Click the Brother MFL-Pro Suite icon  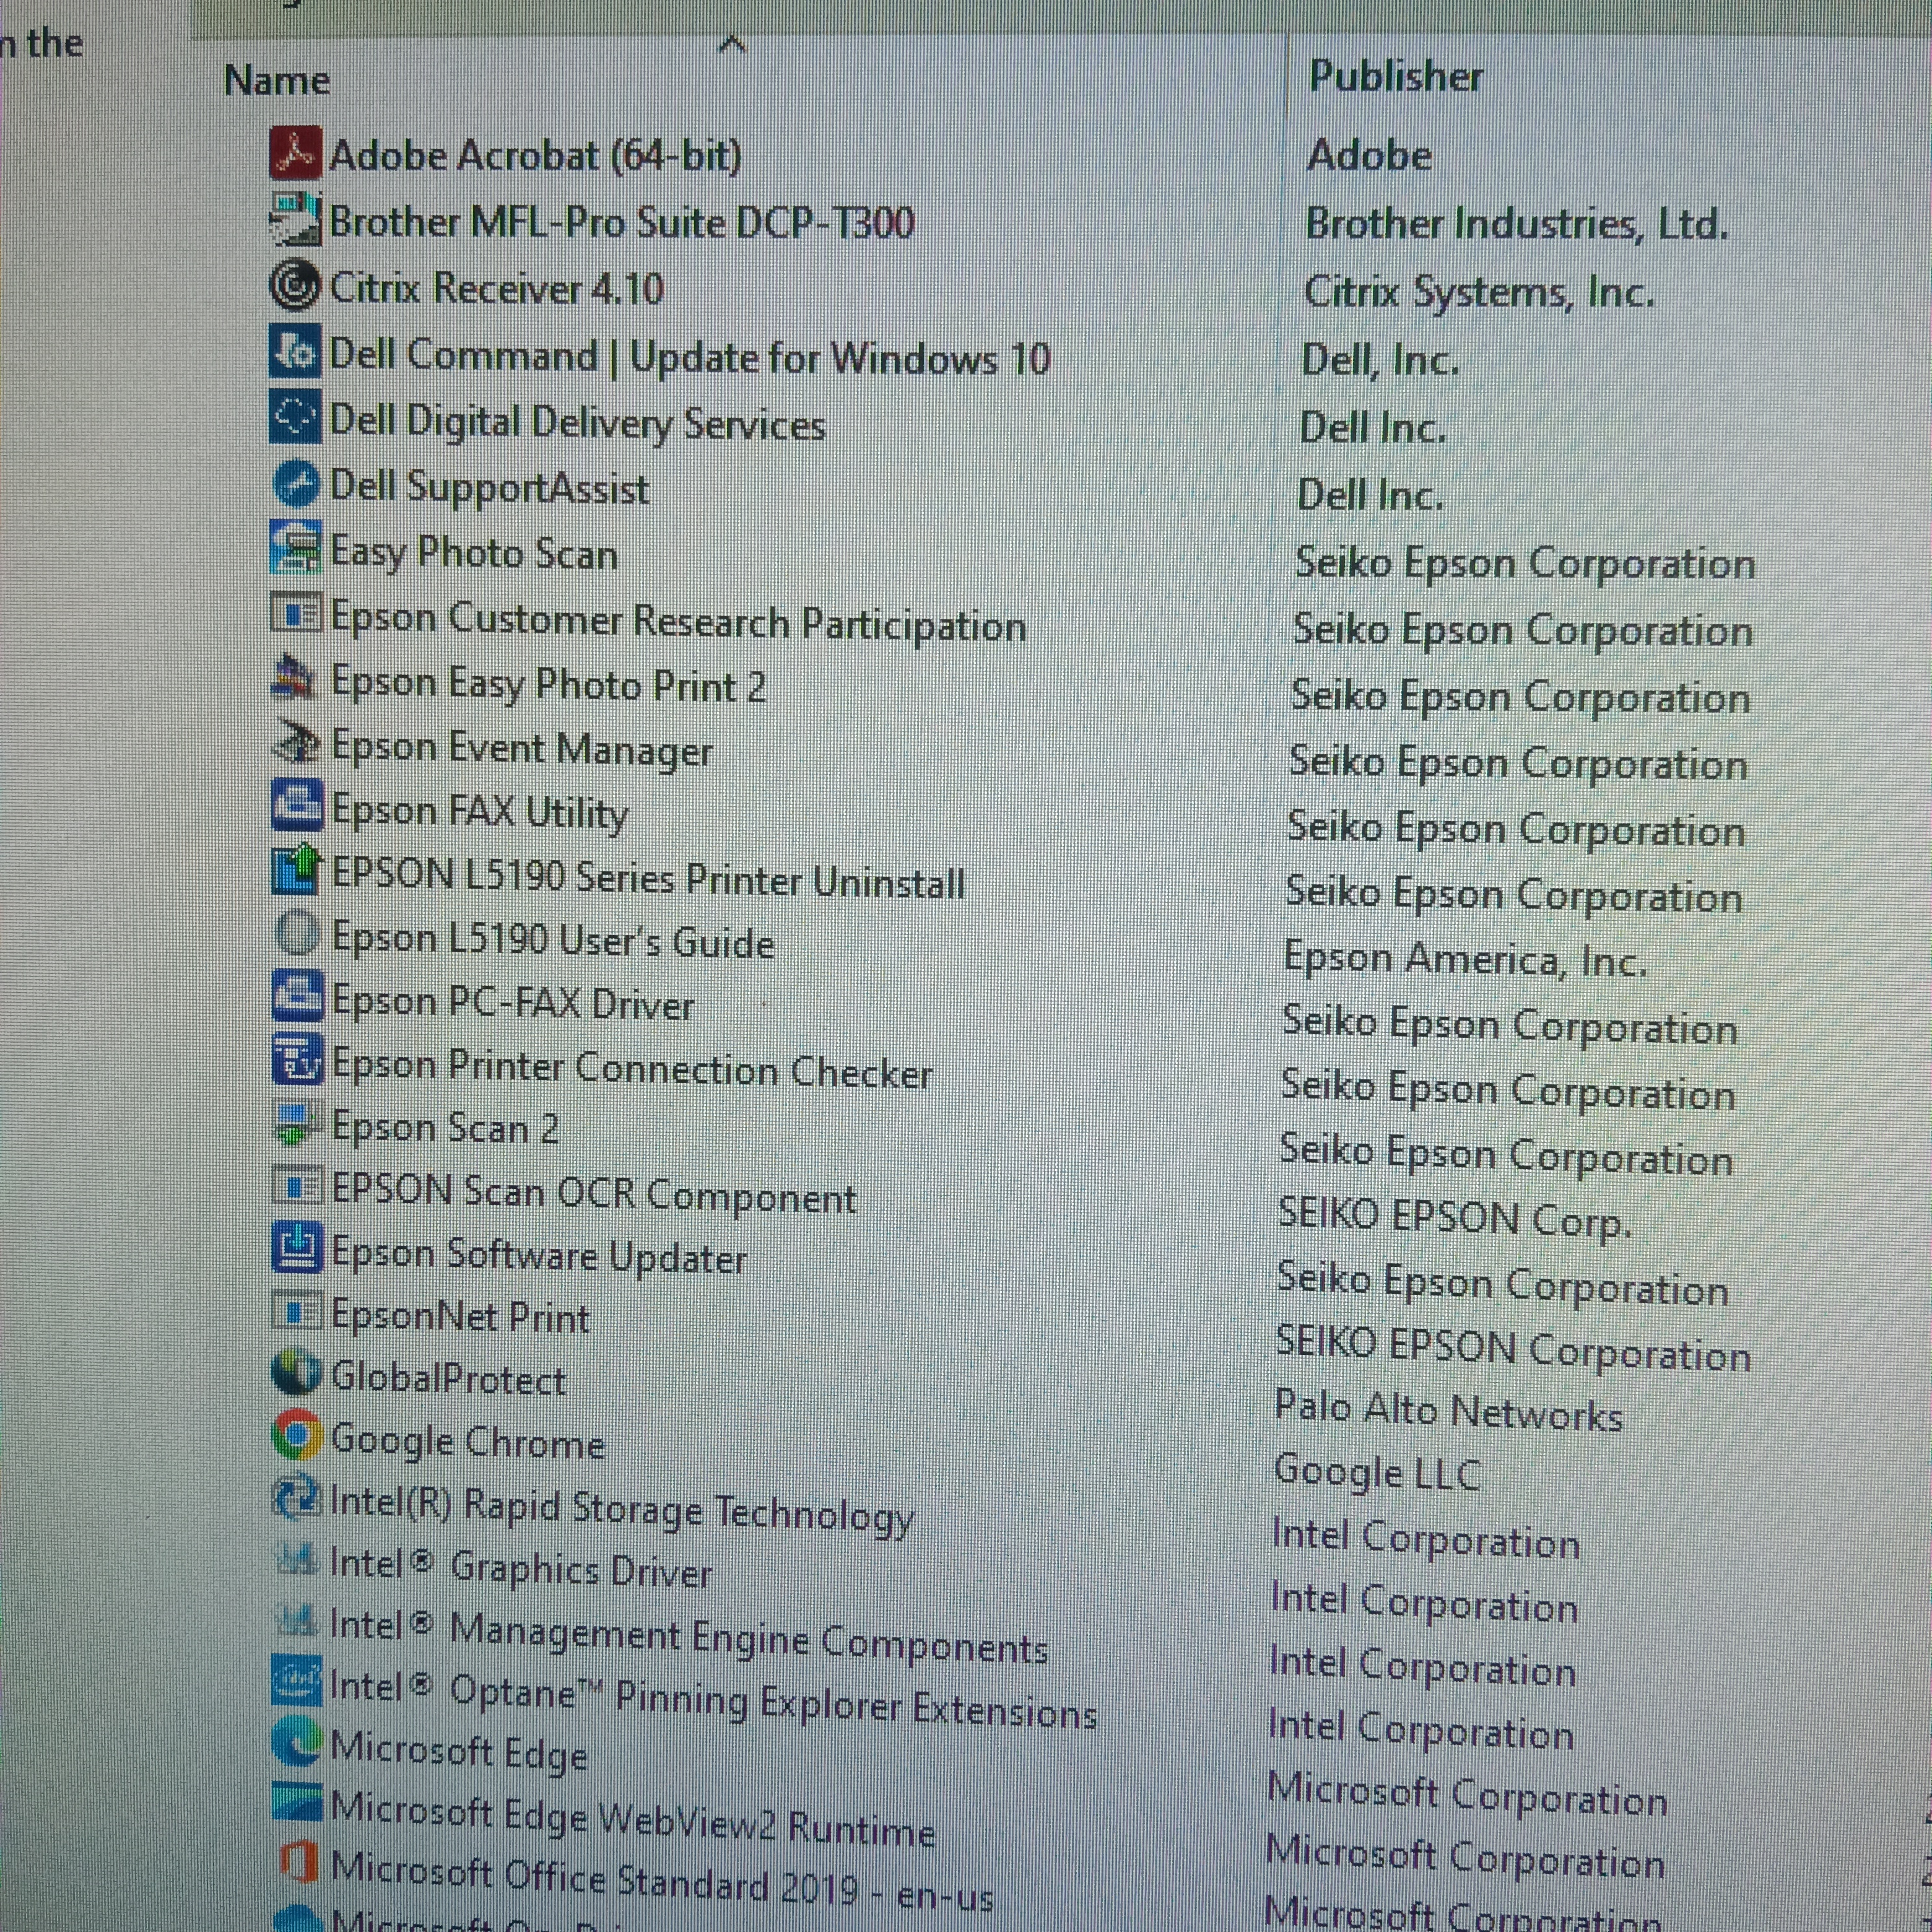296,220
